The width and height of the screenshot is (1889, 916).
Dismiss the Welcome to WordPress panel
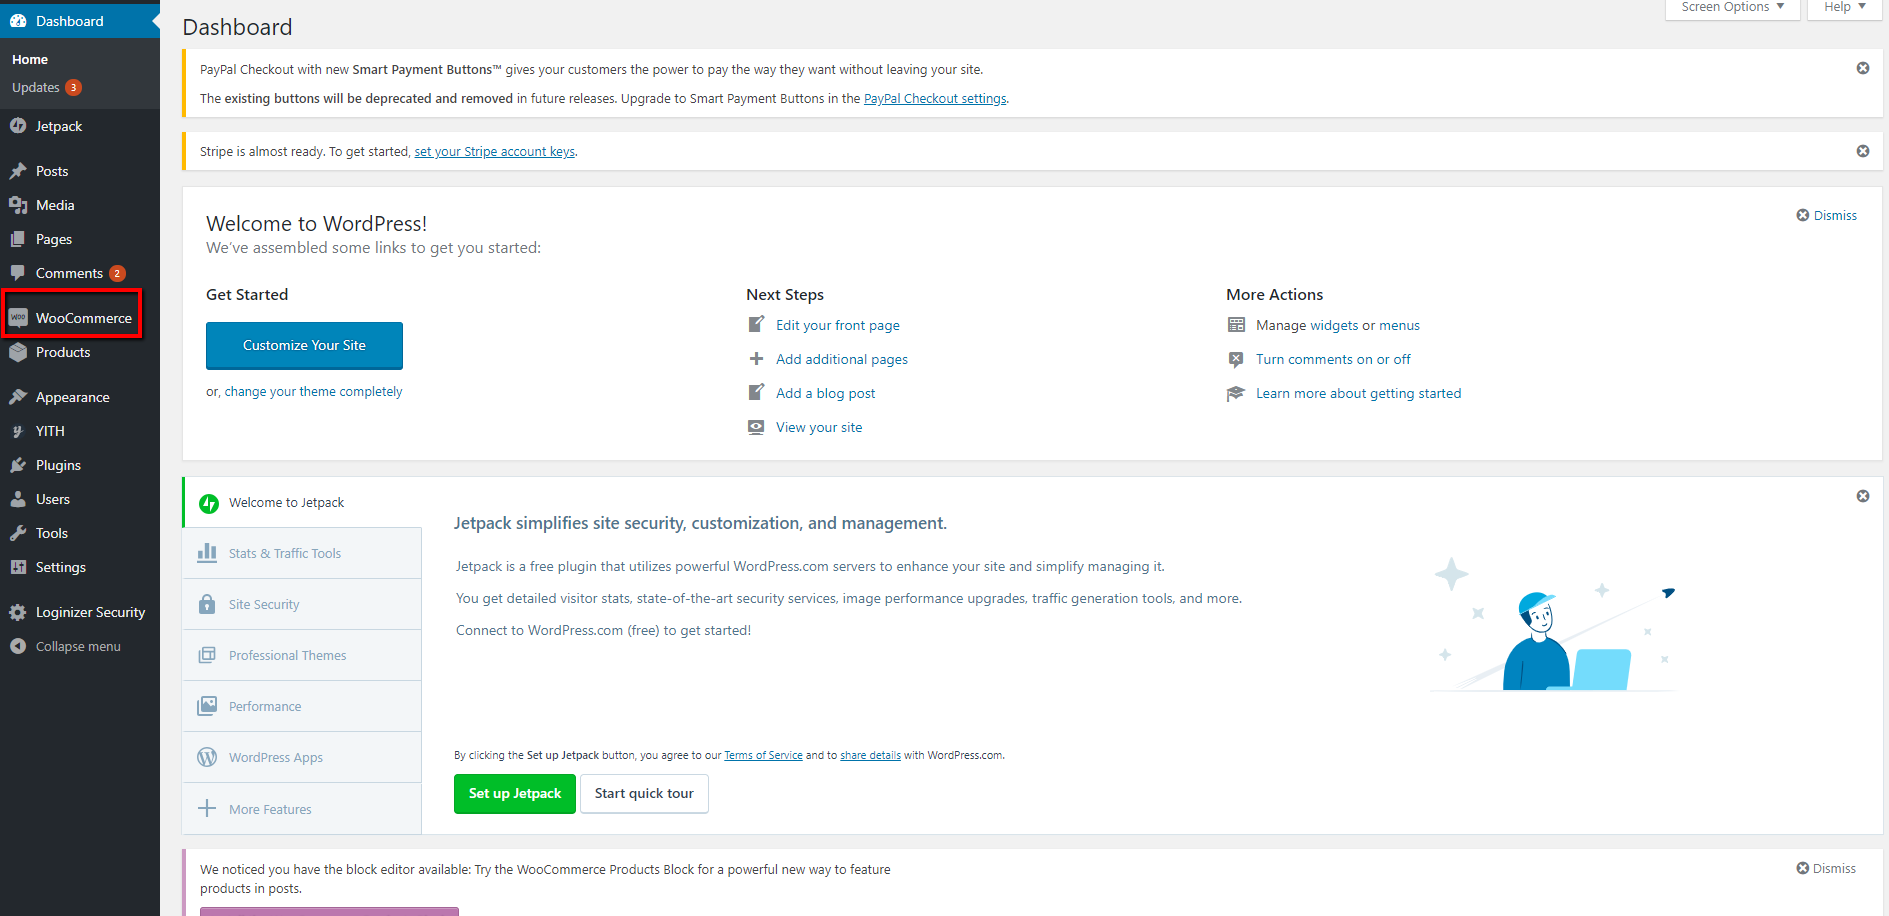[1827, 215]
